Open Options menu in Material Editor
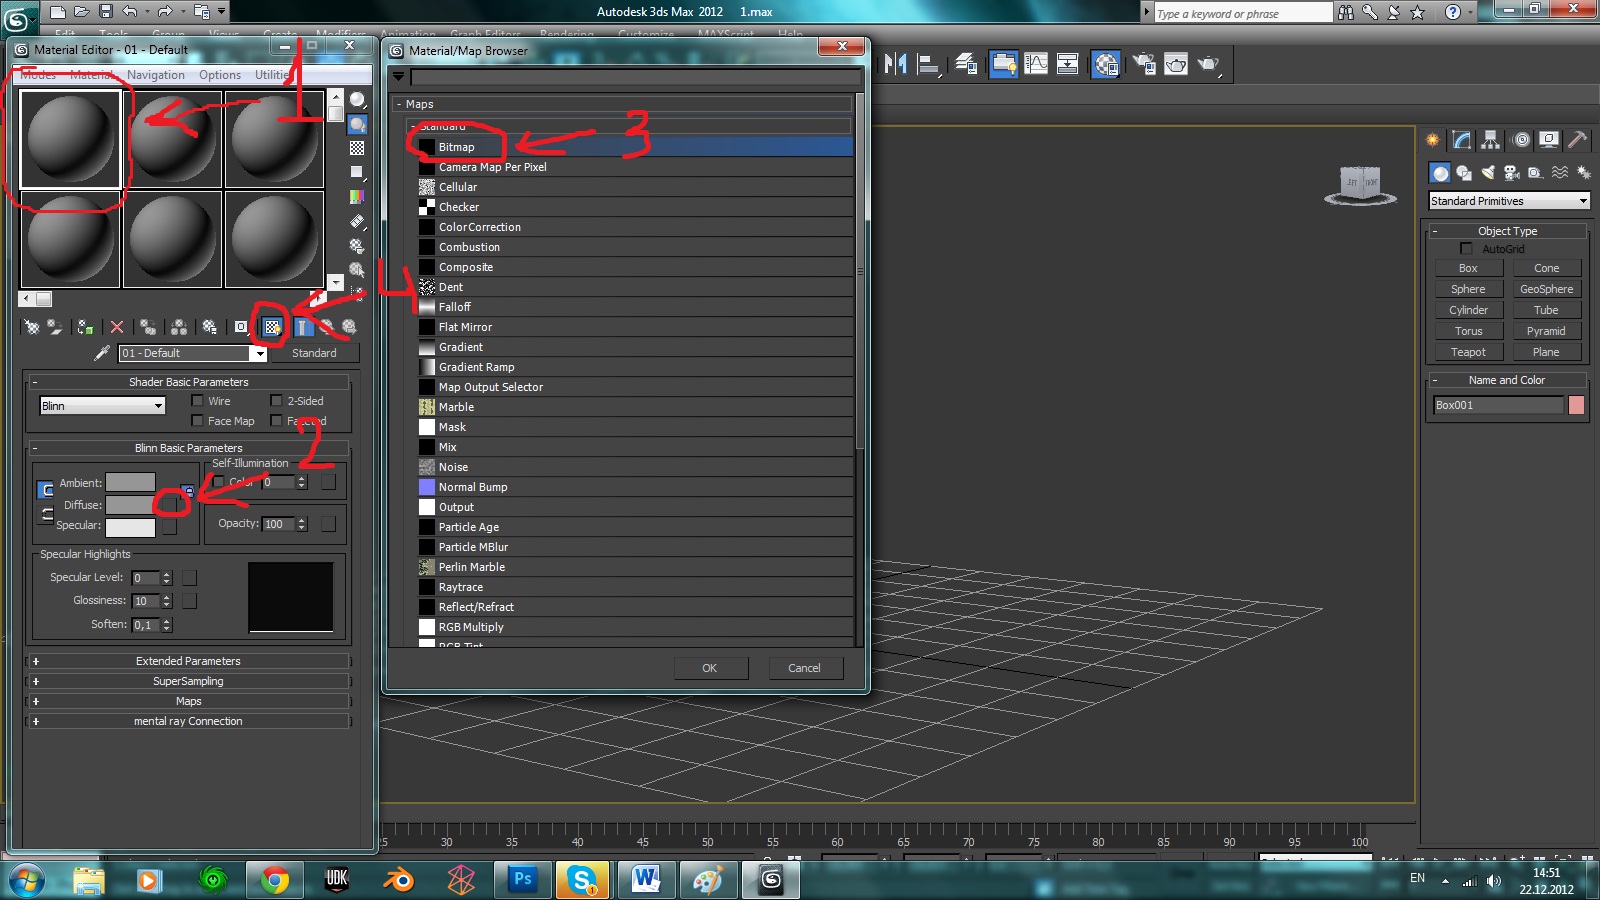The height and width of the screenshot is (900, 1600). pos(220,75)
